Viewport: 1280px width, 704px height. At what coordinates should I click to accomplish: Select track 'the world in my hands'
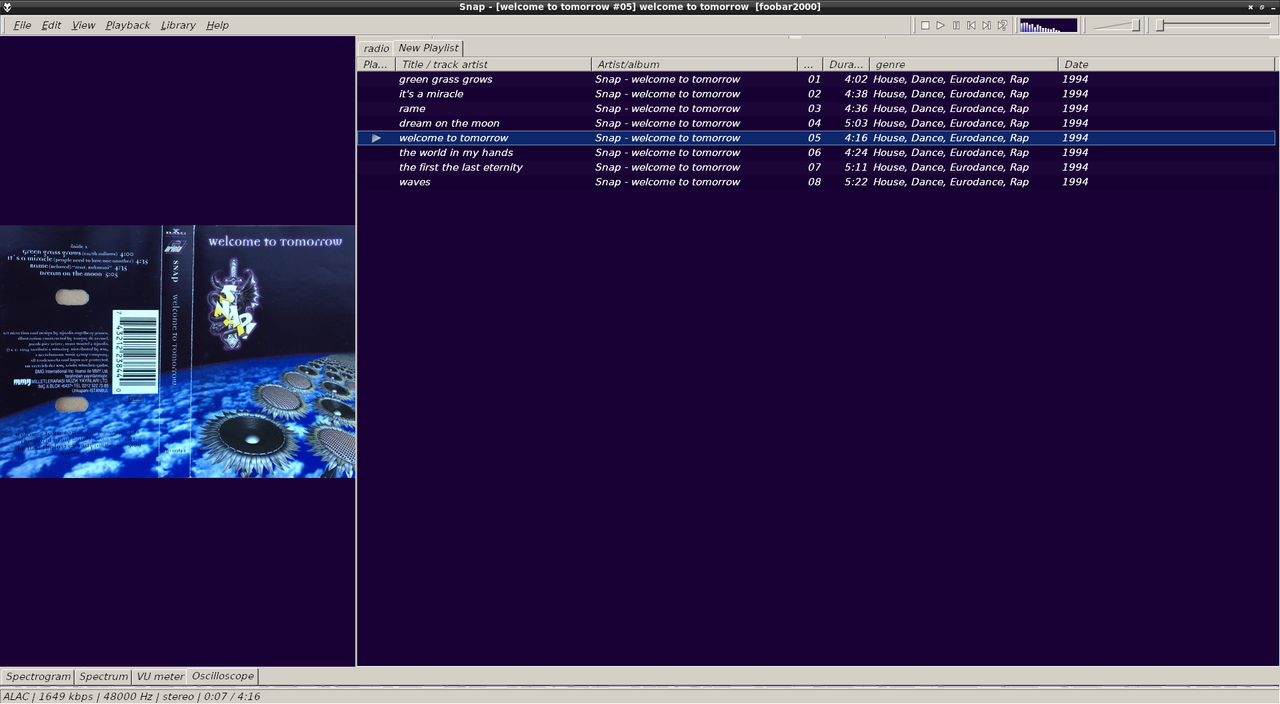coord(816,153)
